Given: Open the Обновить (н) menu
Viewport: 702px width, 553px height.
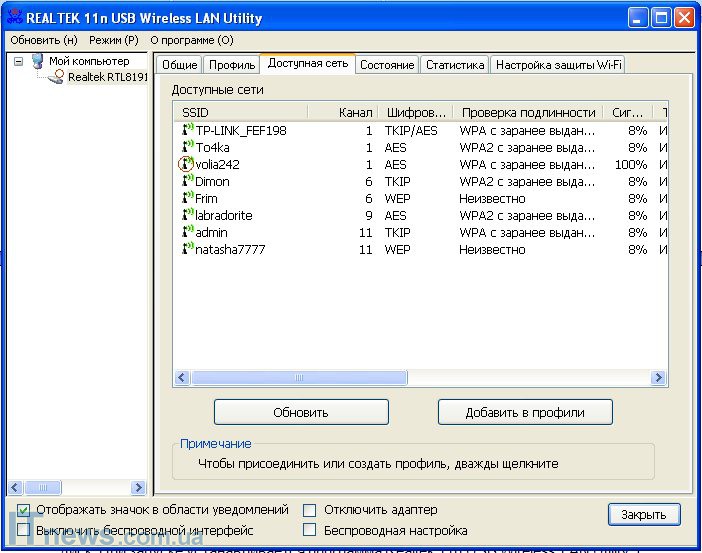Looking at the screenshot, I should [x=44, y=40].
